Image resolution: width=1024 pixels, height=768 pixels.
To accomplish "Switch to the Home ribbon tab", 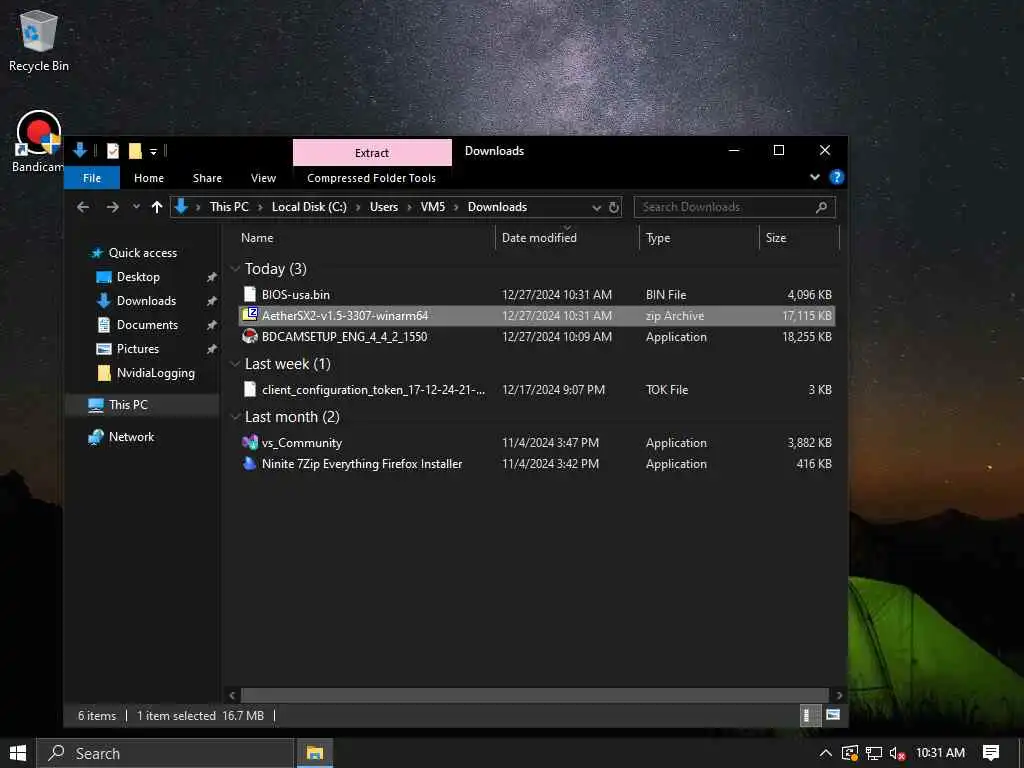I will 149,178.
